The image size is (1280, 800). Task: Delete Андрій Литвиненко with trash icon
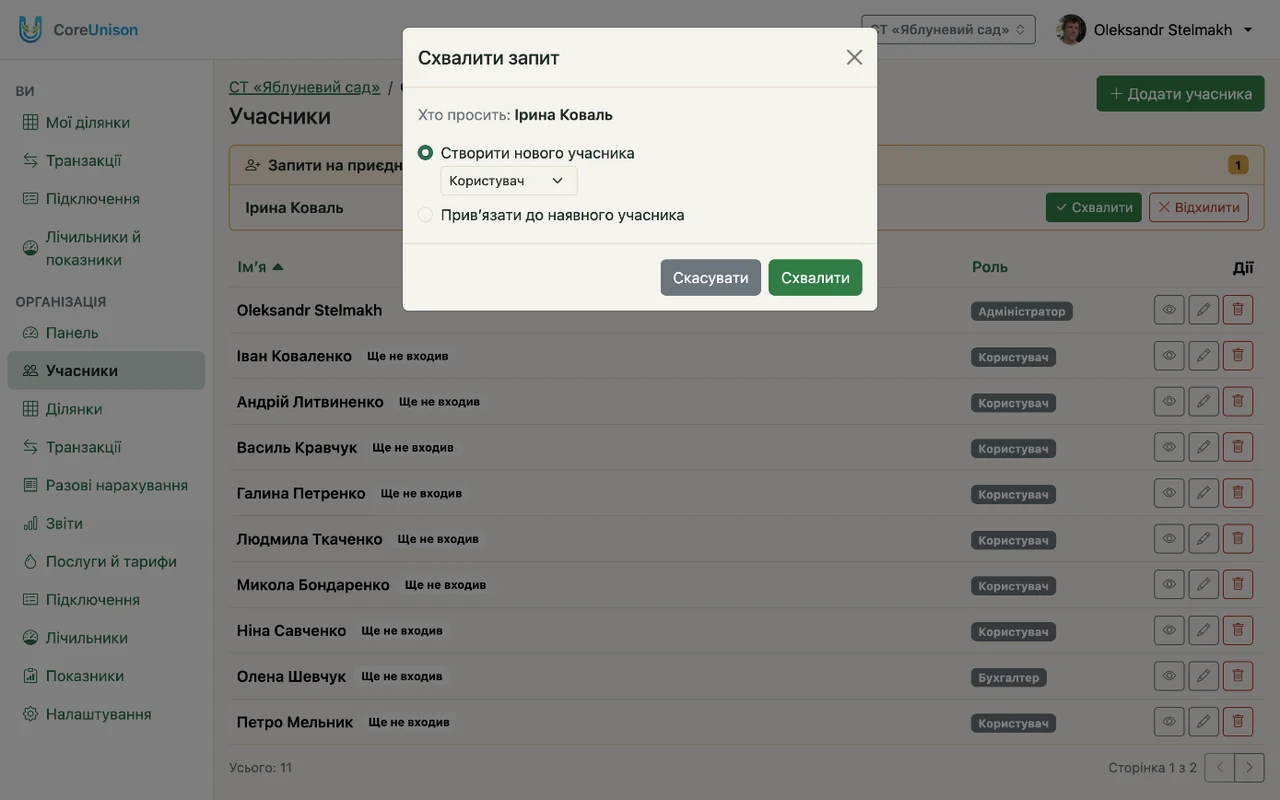click(x=1238, y=402)
